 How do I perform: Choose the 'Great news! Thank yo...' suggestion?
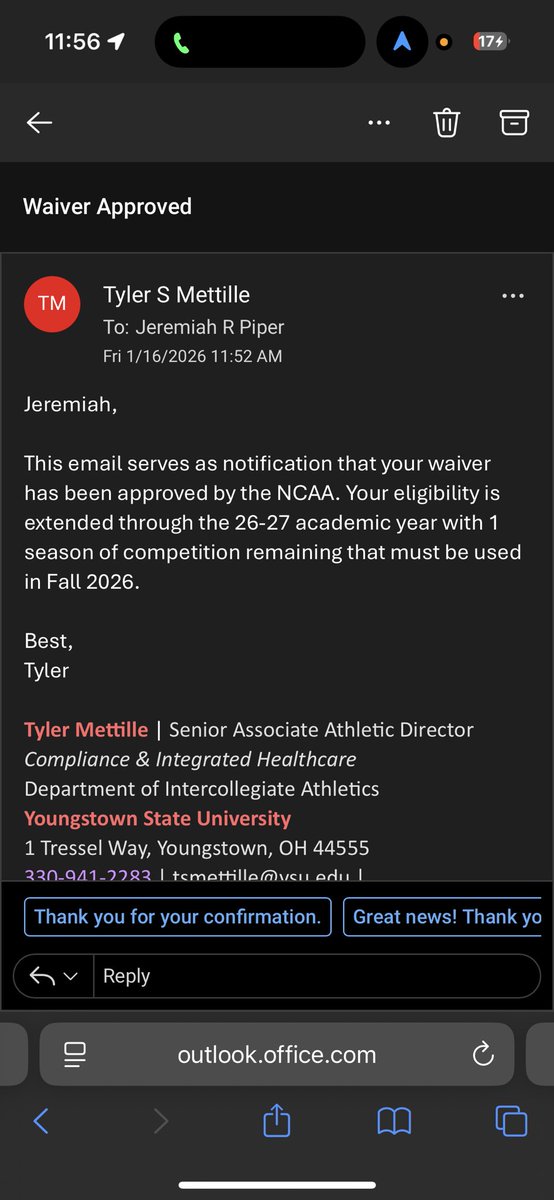447,916
